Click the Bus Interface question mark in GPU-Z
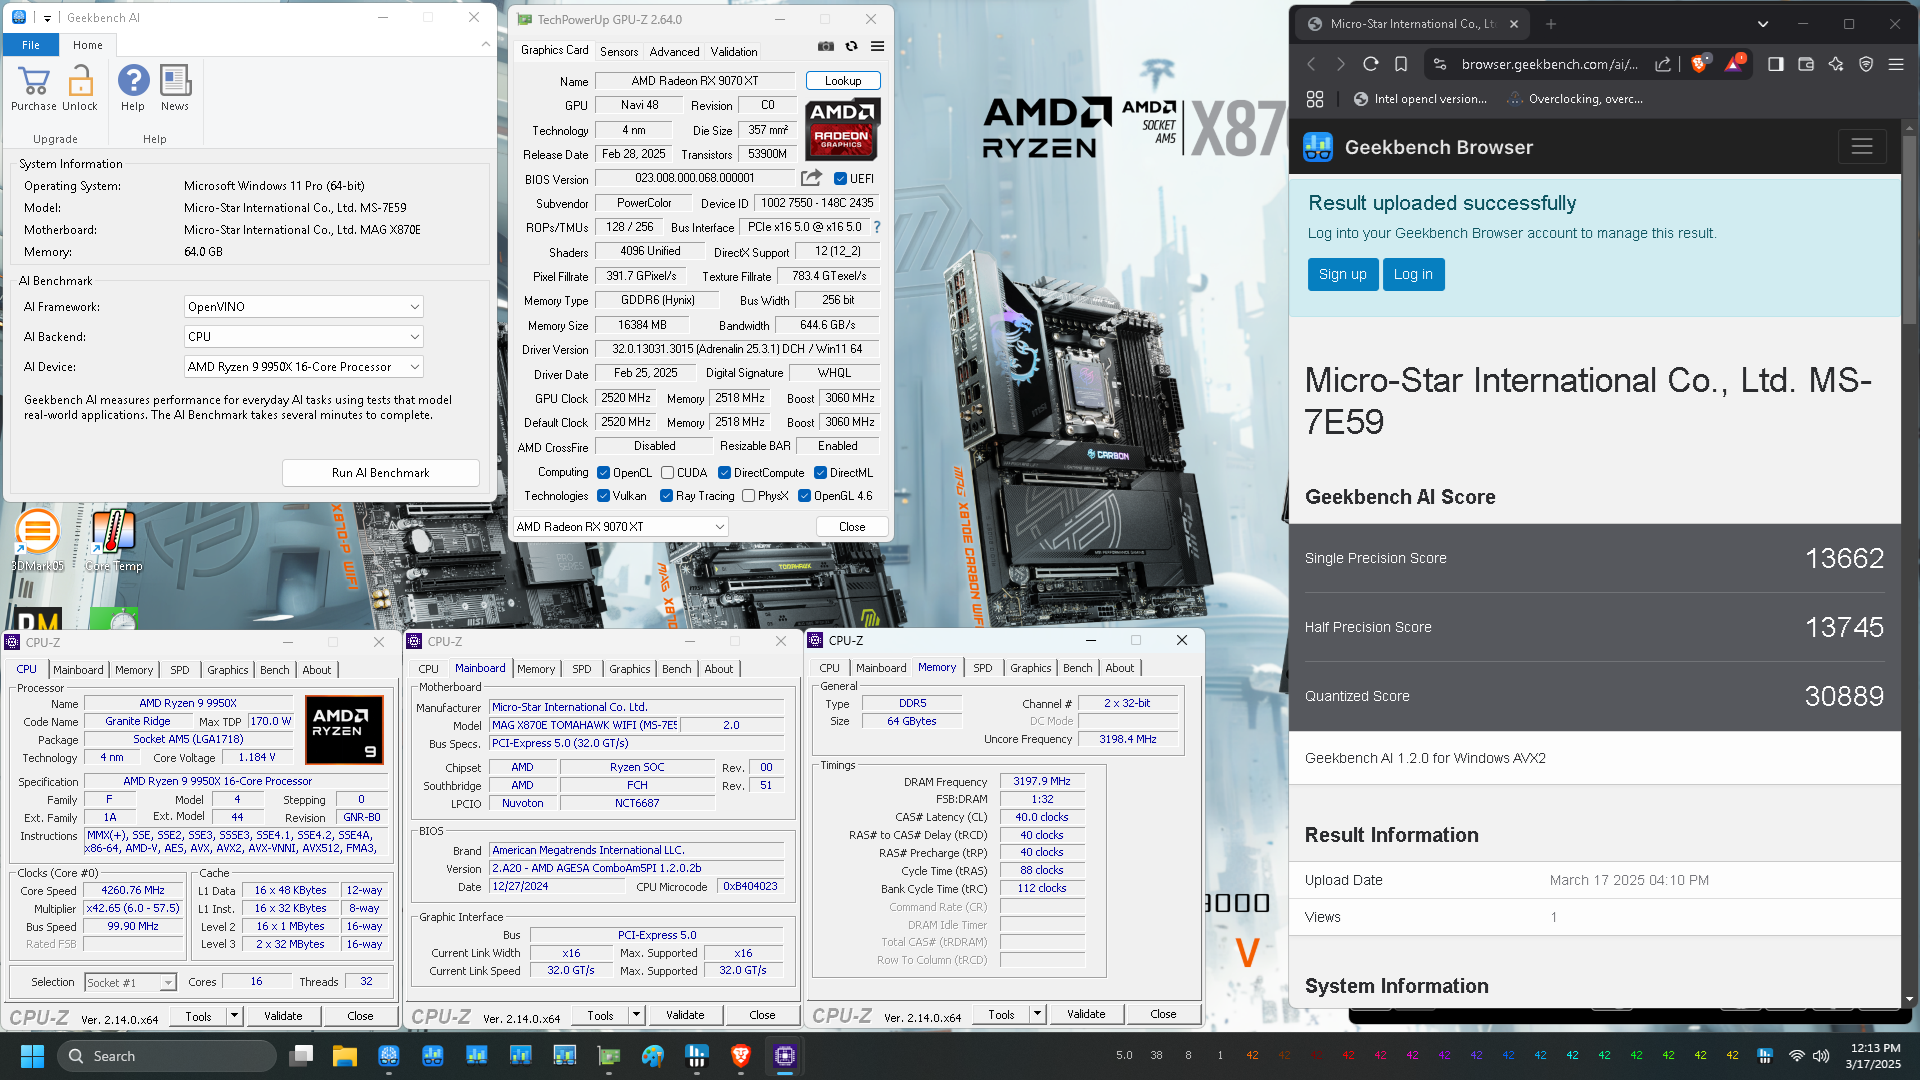1920x1080 pixels. [x=877, y=227]
